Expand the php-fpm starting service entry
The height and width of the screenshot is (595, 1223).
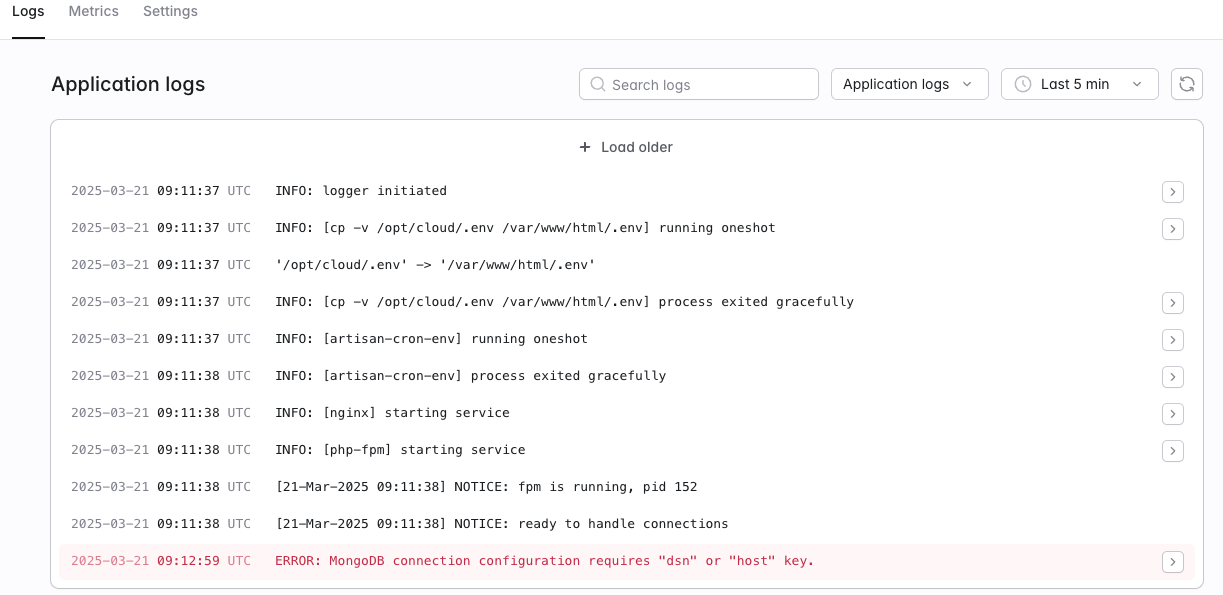tap(1173, 451)
